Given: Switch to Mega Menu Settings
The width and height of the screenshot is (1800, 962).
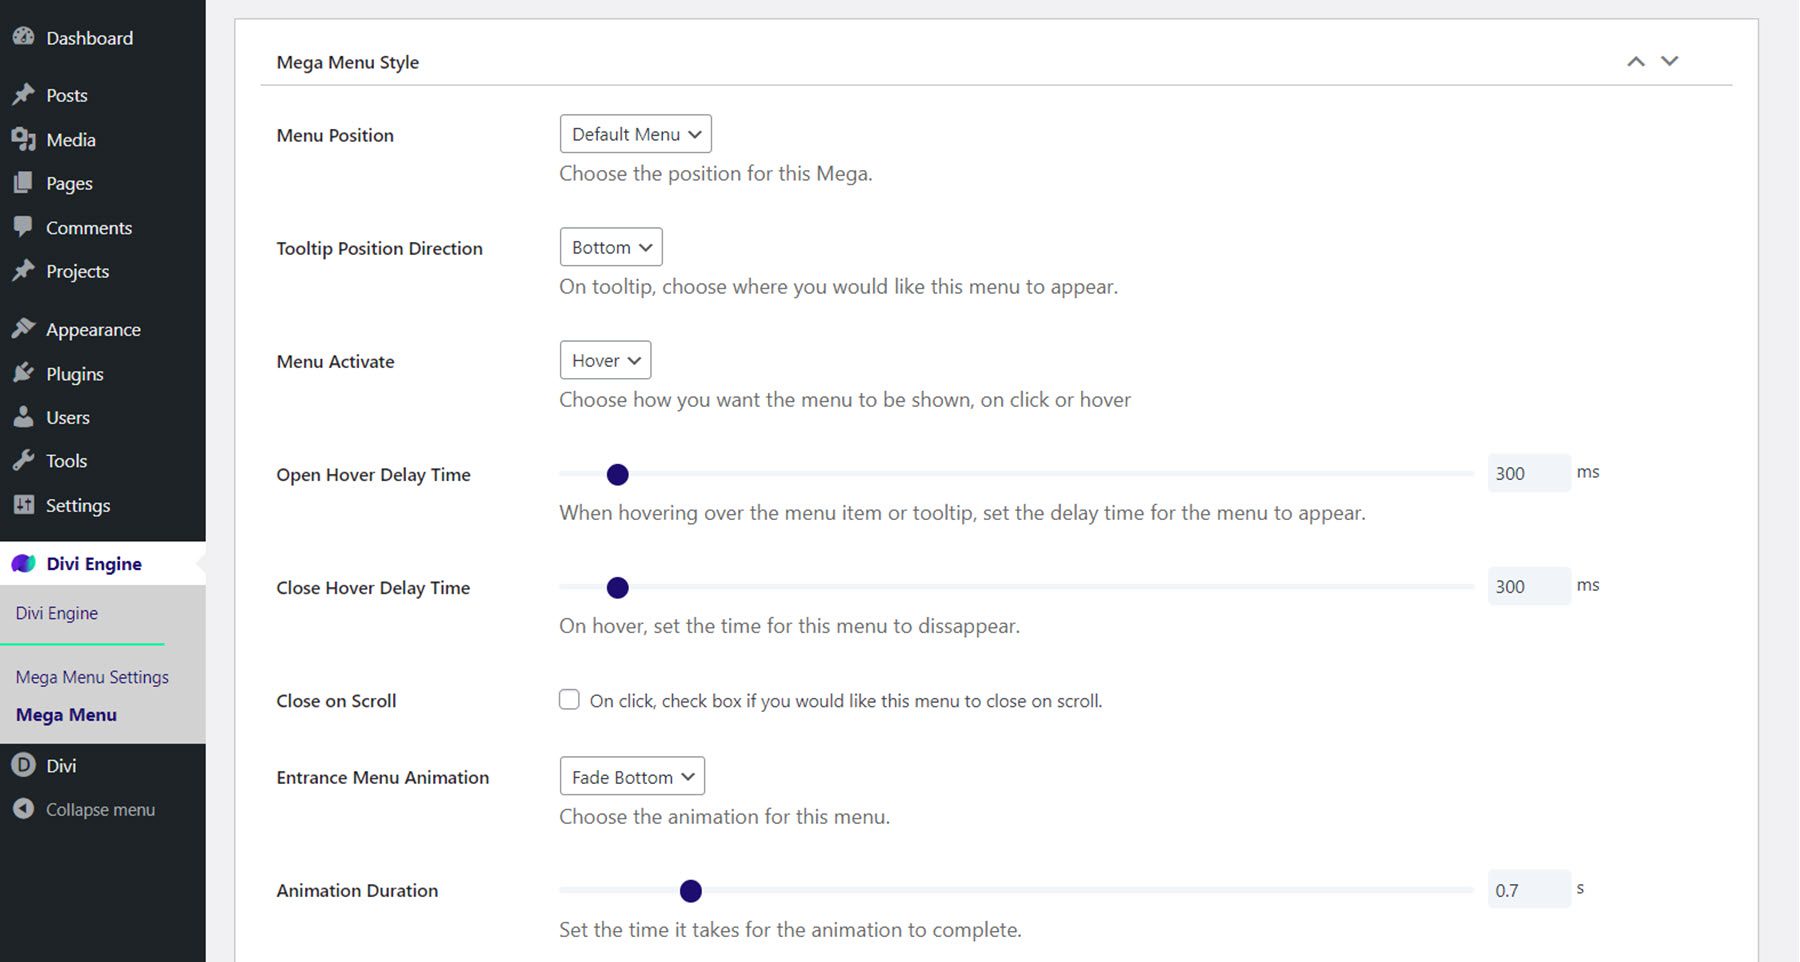Looking at the screenshot, I should (91, 677).
